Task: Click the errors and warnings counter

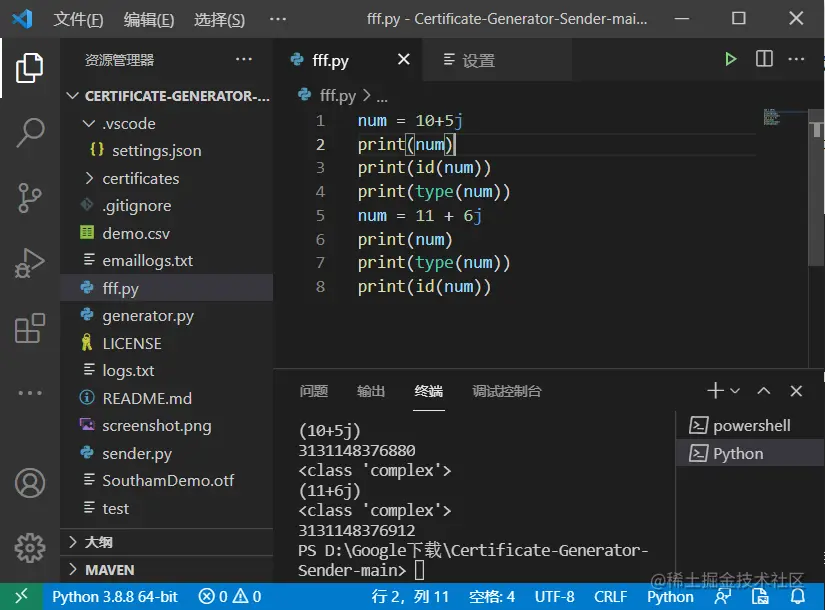Action: point(230,596)
